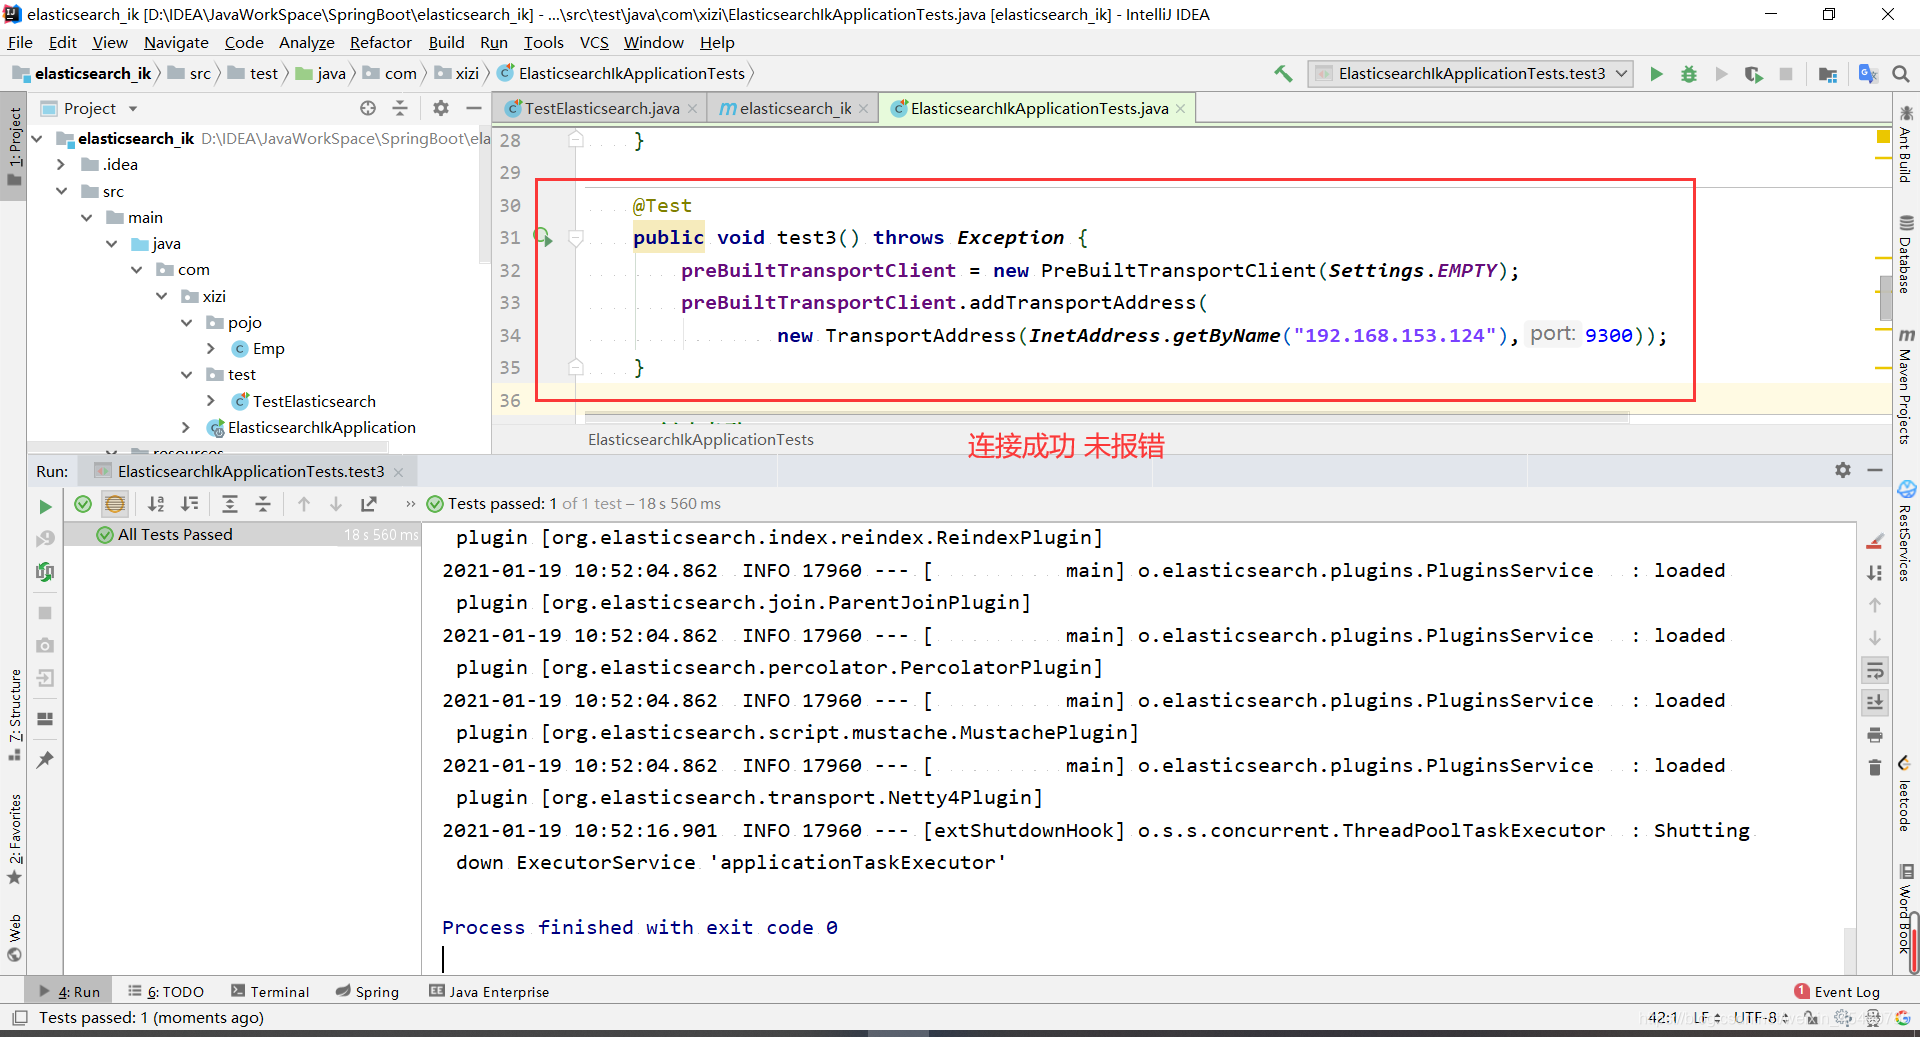
Task: Open Database side panel
Action: pos(1906,254)
